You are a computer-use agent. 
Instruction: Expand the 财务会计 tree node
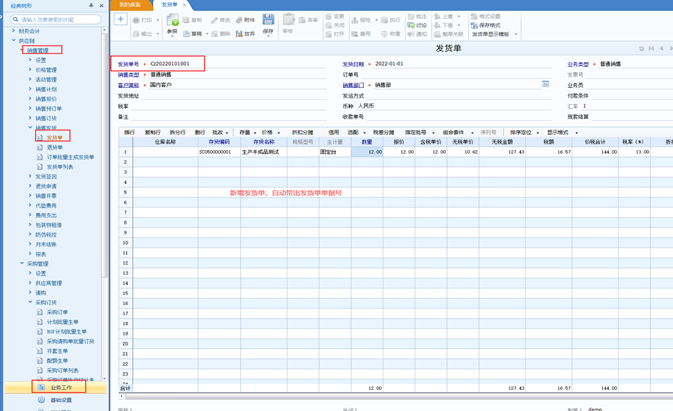13,31
